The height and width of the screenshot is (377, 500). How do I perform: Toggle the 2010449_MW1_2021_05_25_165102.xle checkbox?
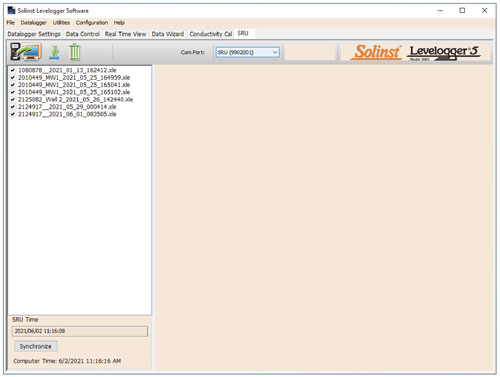[x=13, y=92]
